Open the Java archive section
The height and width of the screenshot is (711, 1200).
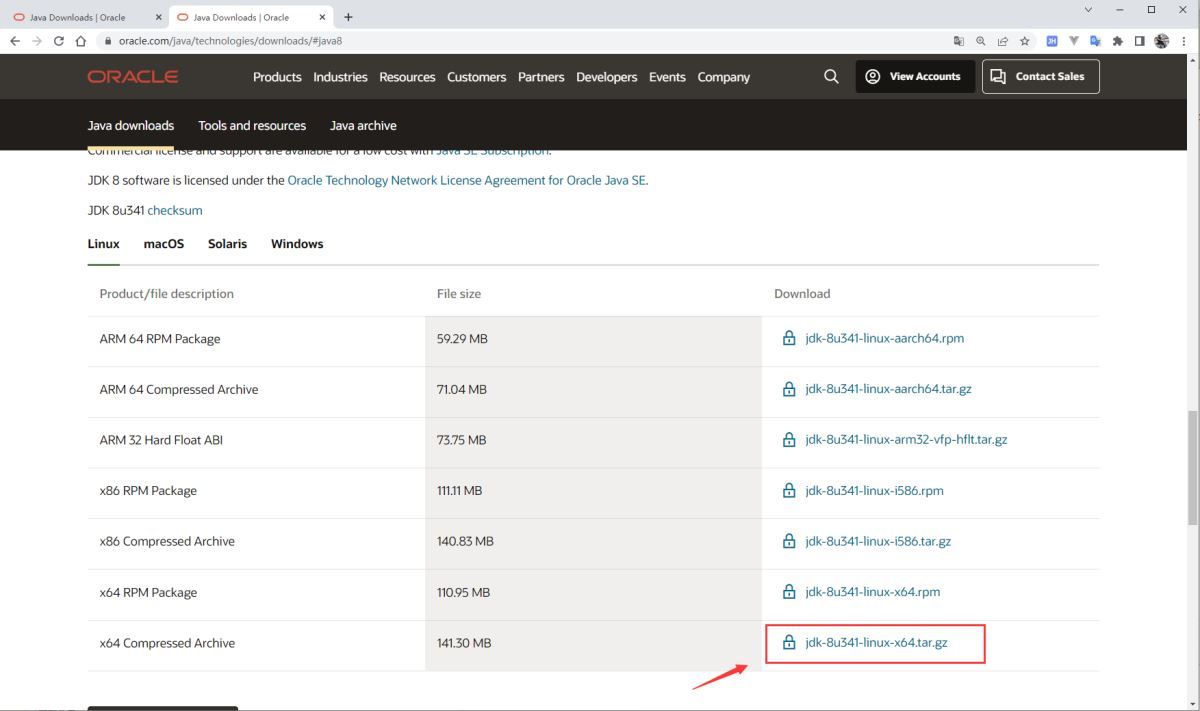click(363, 126)
